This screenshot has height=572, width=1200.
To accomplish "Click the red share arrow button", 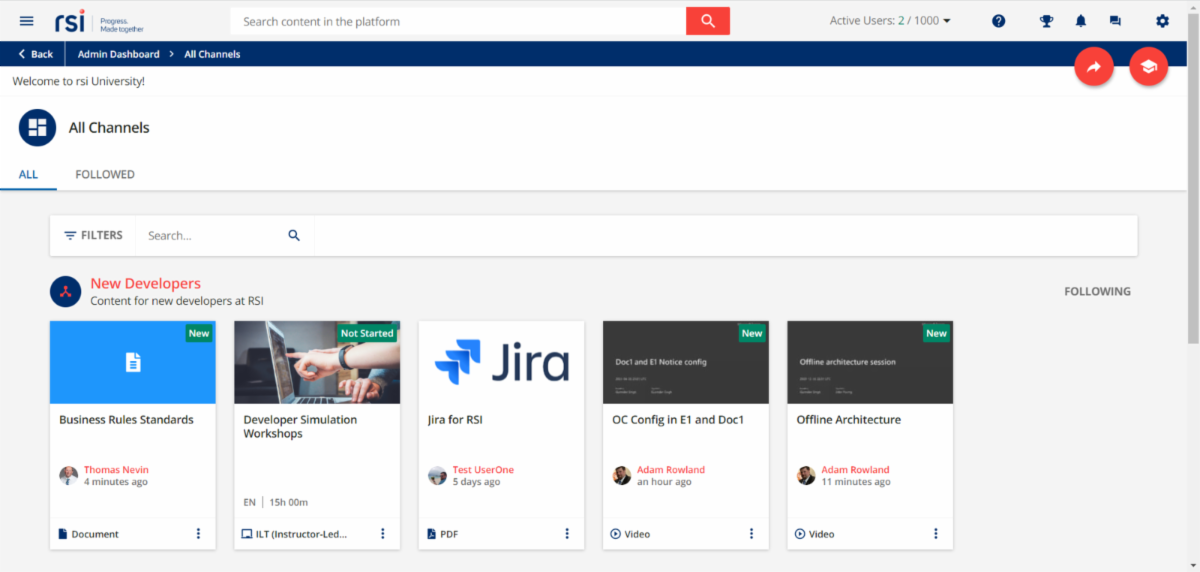I will pyautogui.click(x=1093, y=67).
